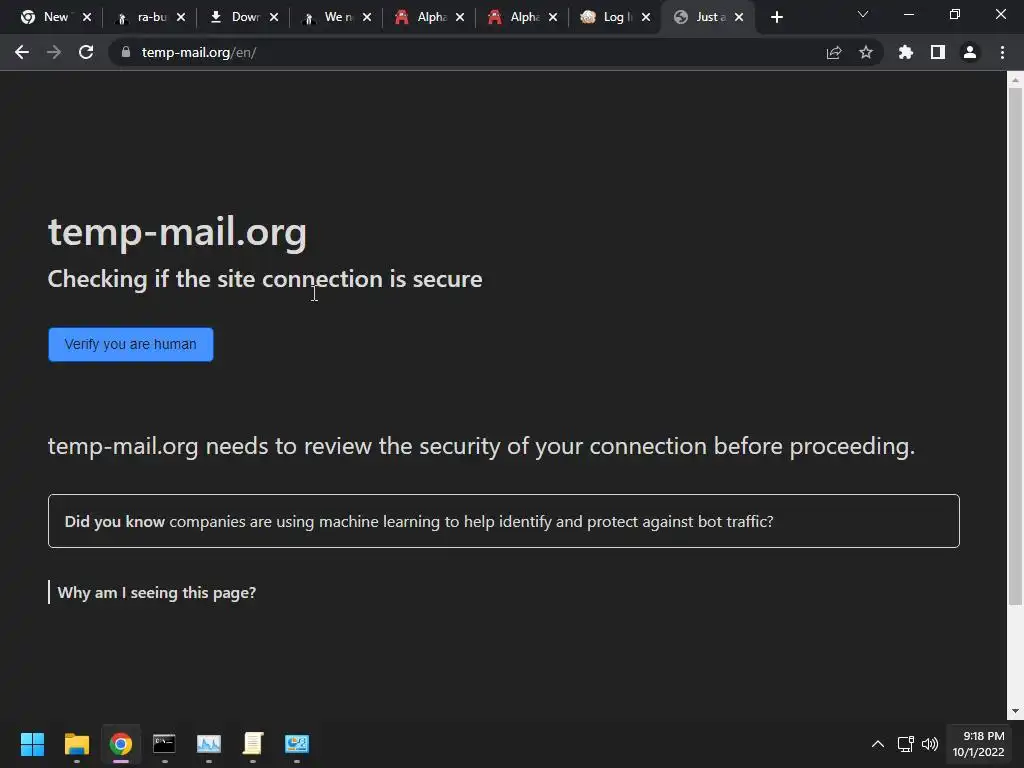Image resolution: width=1024 pixels, height=768 pixels.
Task: Open the terminal taskbar icon
Action: click(x=165, y=744)
